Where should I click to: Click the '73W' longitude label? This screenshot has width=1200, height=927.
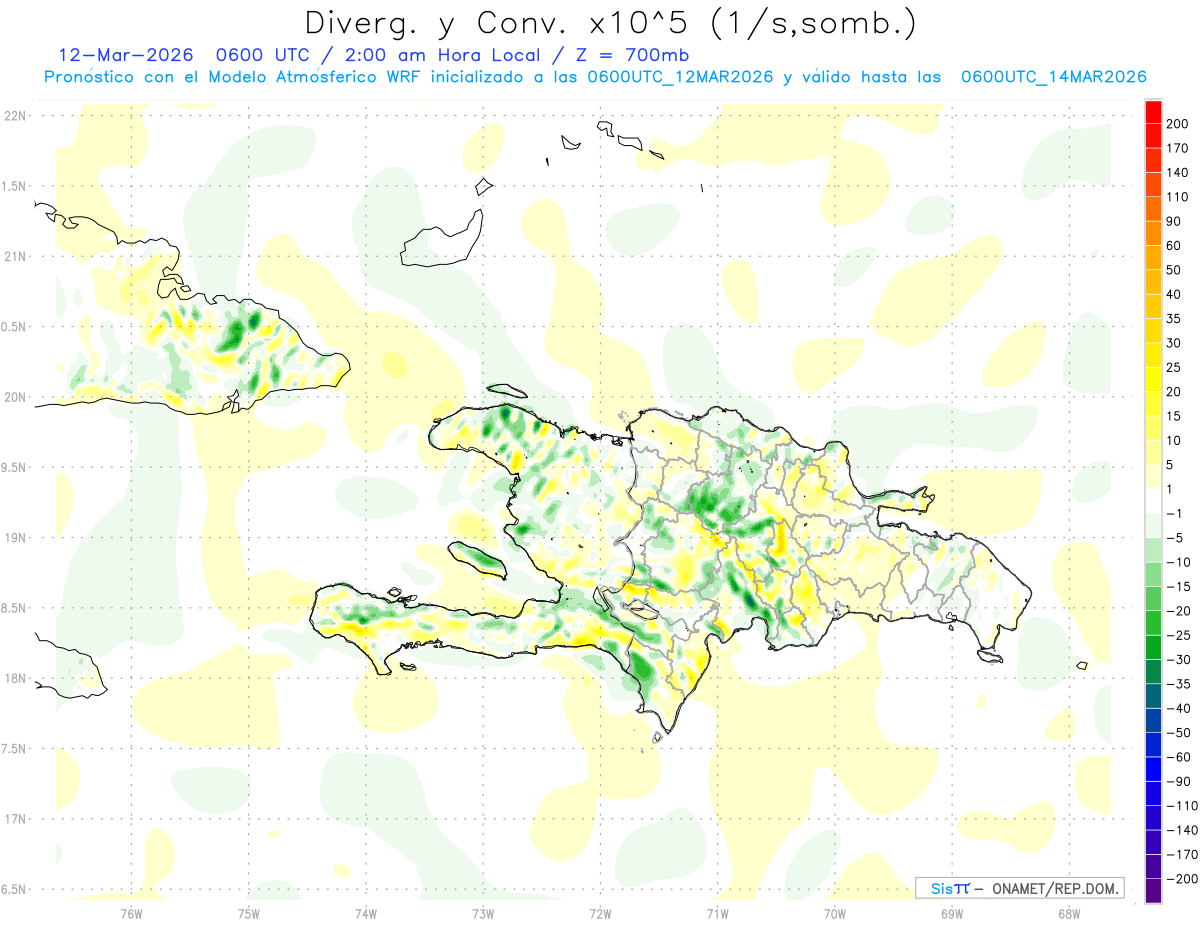(483, 913)
